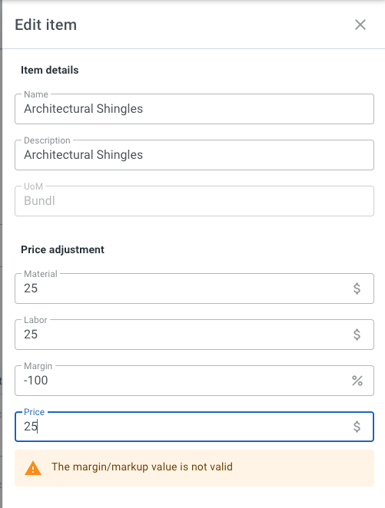
Task: Click the margin/markup not valid warning message
Action: (x=142, y=467)
